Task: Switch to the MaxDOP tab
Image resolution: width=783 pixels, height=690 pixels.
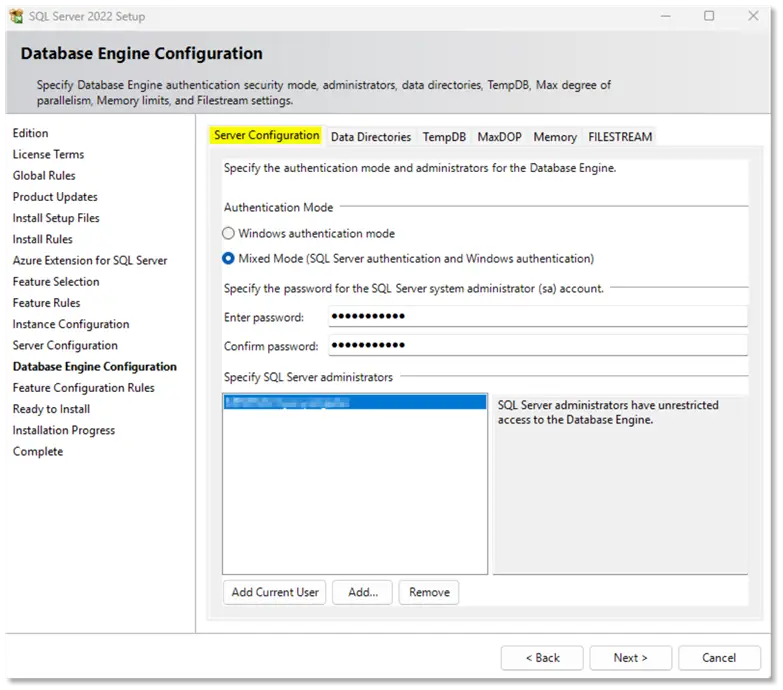Action: click(499, 137)
